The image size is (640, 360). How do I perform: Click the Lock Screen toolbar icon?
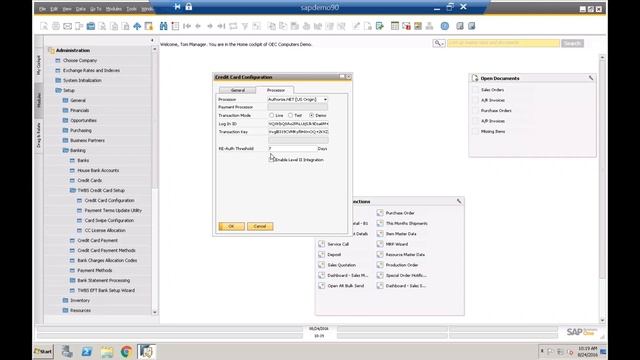point(149,26)
